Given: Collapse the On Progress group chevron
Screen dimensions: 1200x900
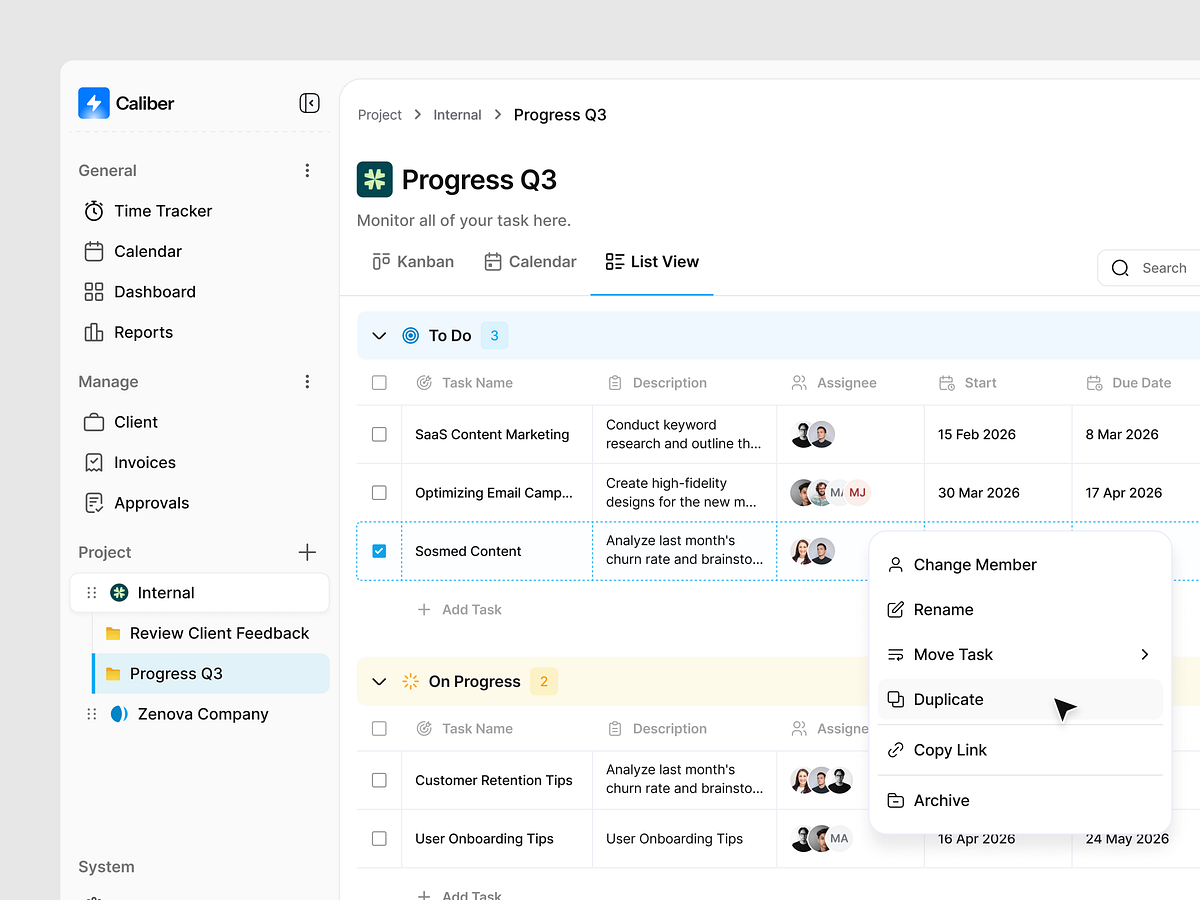Looking at the screenshot, I should tap(379, 682).
